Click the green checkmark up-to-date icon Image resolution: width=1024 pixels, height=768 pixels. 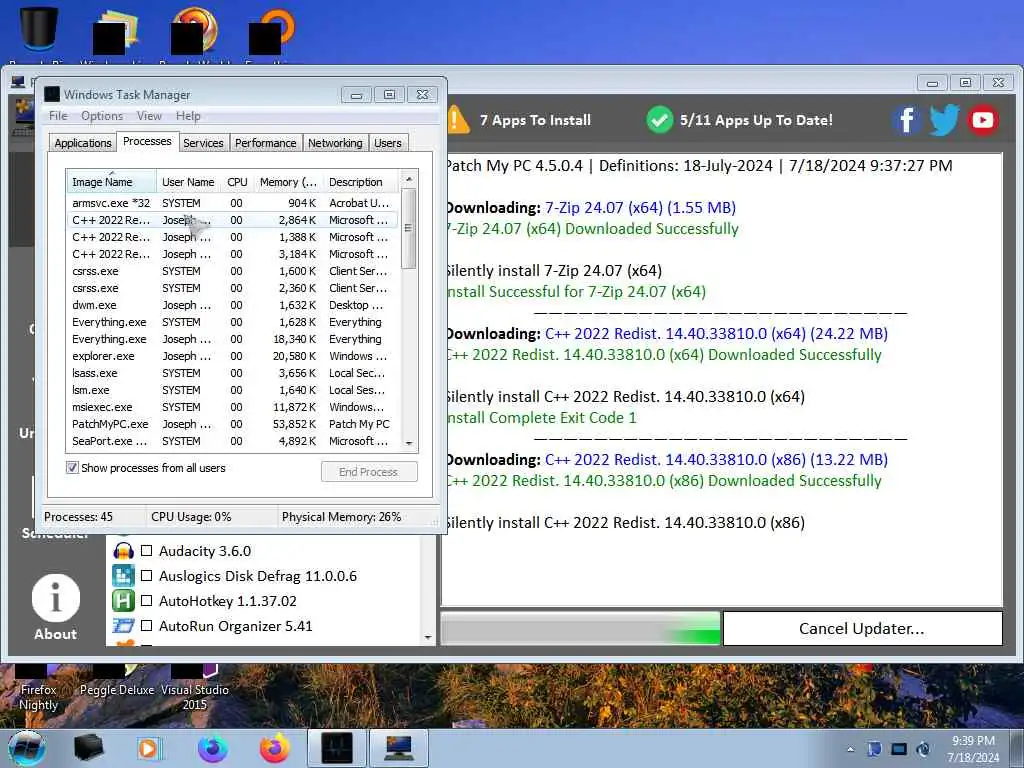click(x=660, y=120)
